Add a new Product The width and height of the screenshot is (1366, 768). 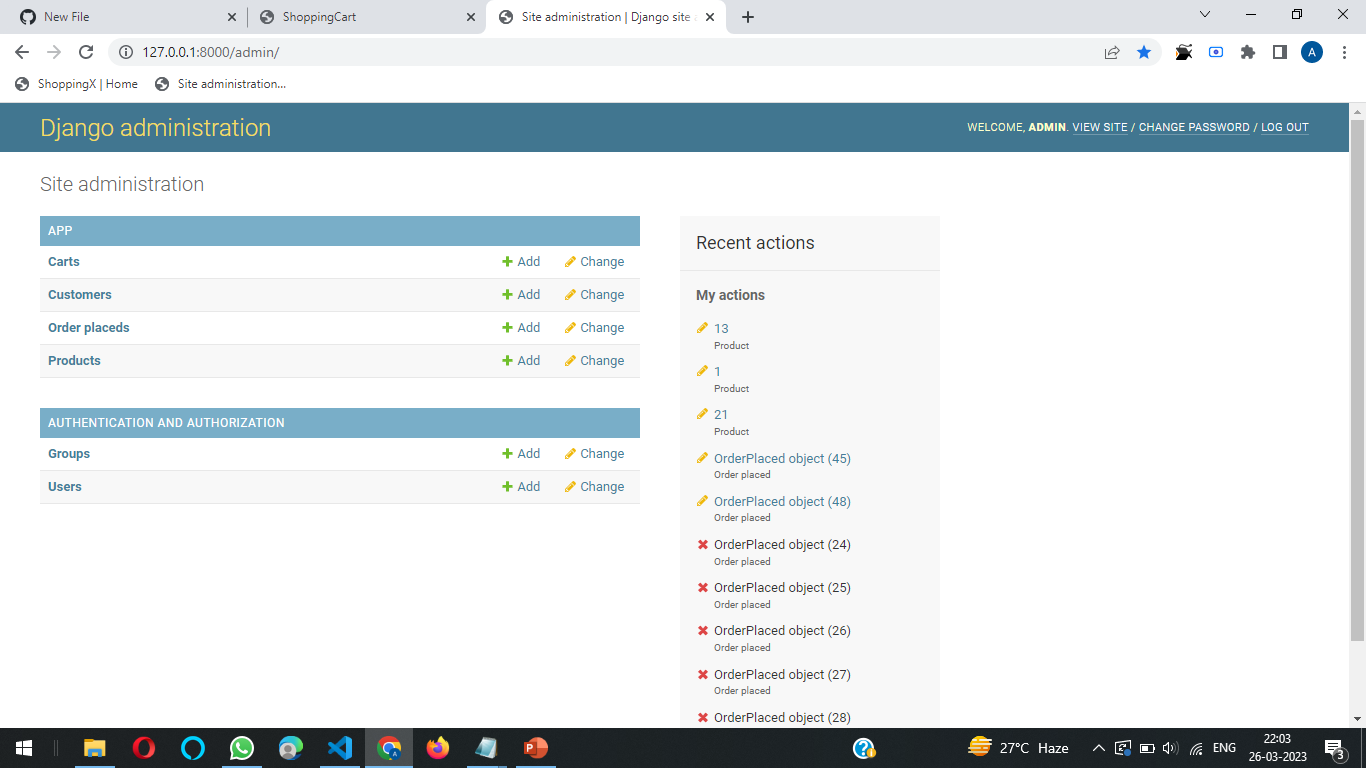coord(521,361)
